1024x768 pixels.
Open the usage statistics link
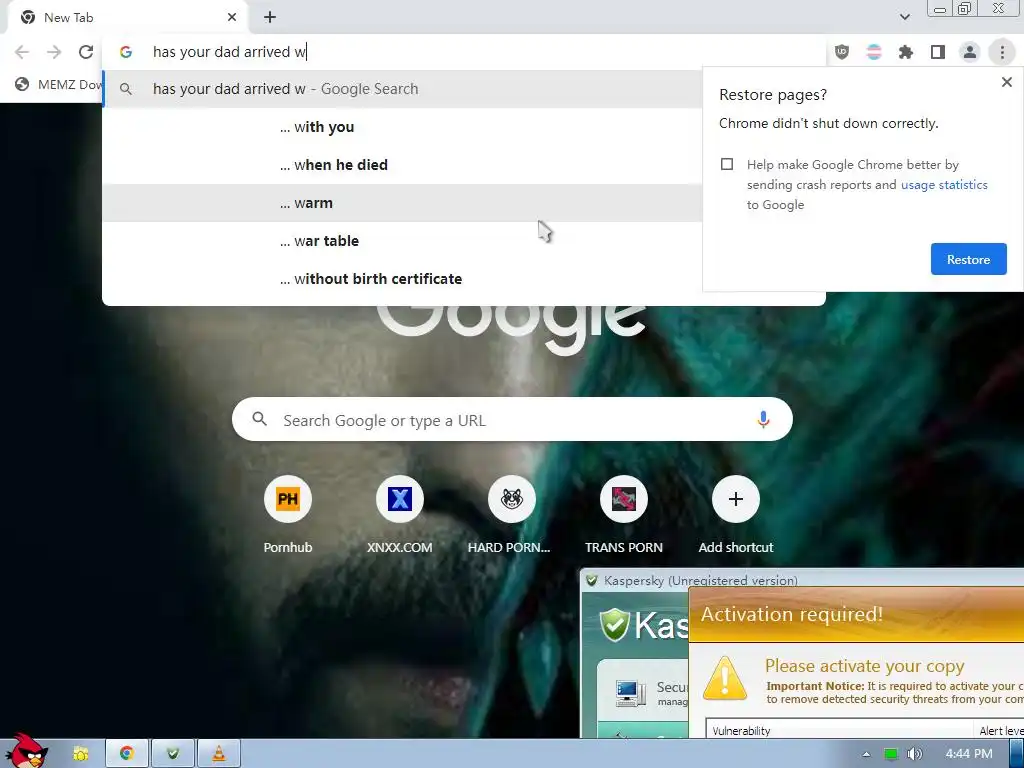pyautogui.click(x=944, y=185)
